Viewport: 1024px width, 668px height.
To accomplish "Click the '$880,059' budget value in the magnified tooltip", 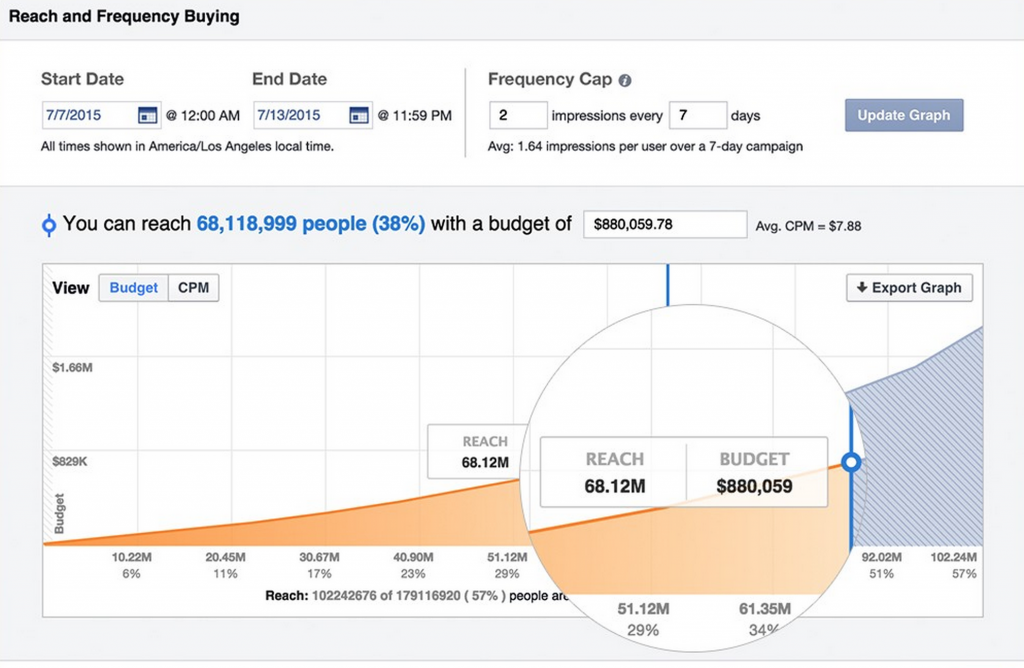I will tap(754, 486).
